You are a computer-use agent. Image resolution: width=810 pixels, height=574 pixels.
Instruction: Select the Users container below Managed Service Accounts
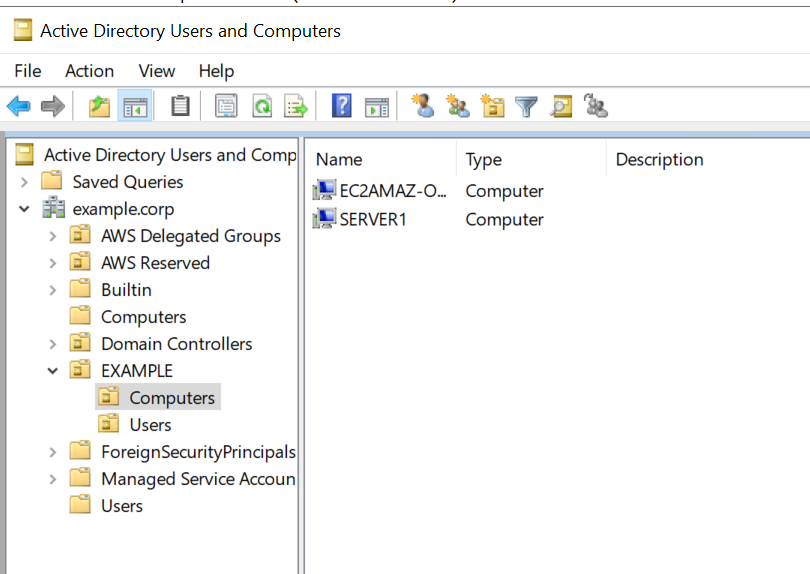pyautogui.click(x=122, y=505)
